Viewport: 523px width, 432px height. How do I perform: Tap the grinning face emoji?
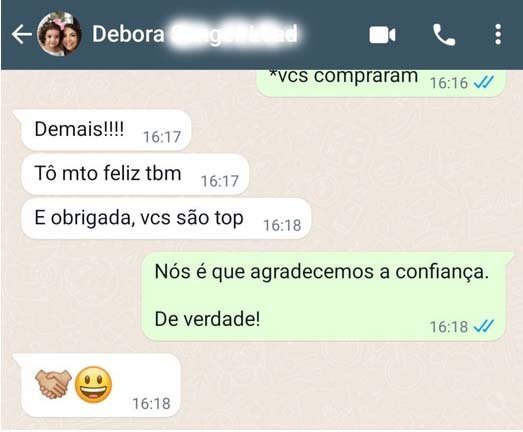click(93, 384)
